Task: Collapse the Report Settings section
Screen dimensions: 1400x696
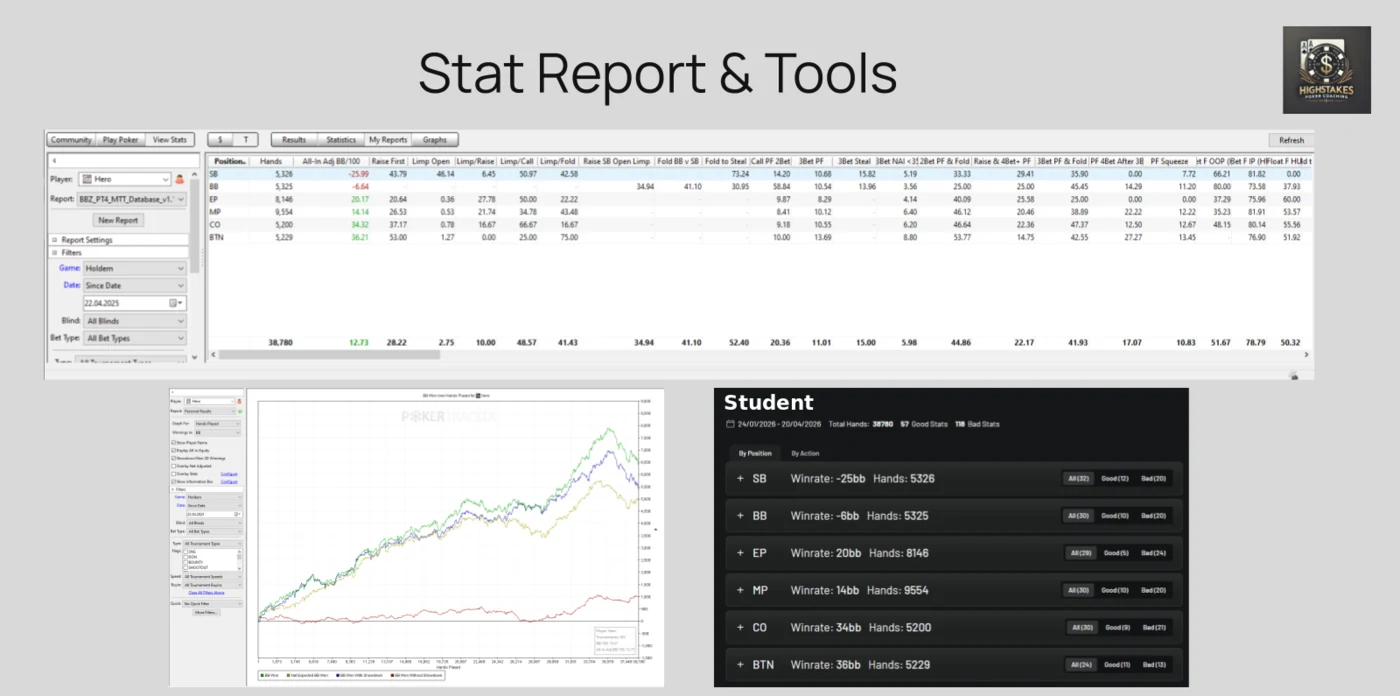Action: [x=54, y=240]
